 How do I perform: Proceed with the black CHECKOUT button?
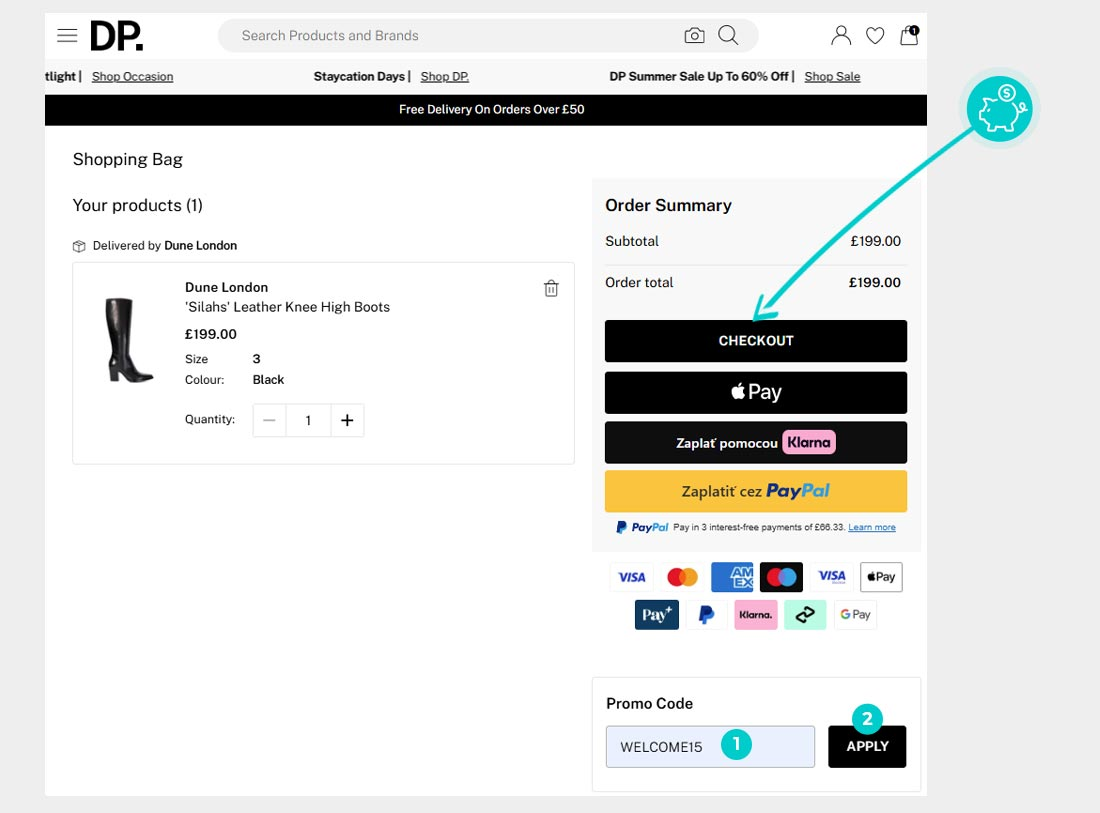point(756,341)
